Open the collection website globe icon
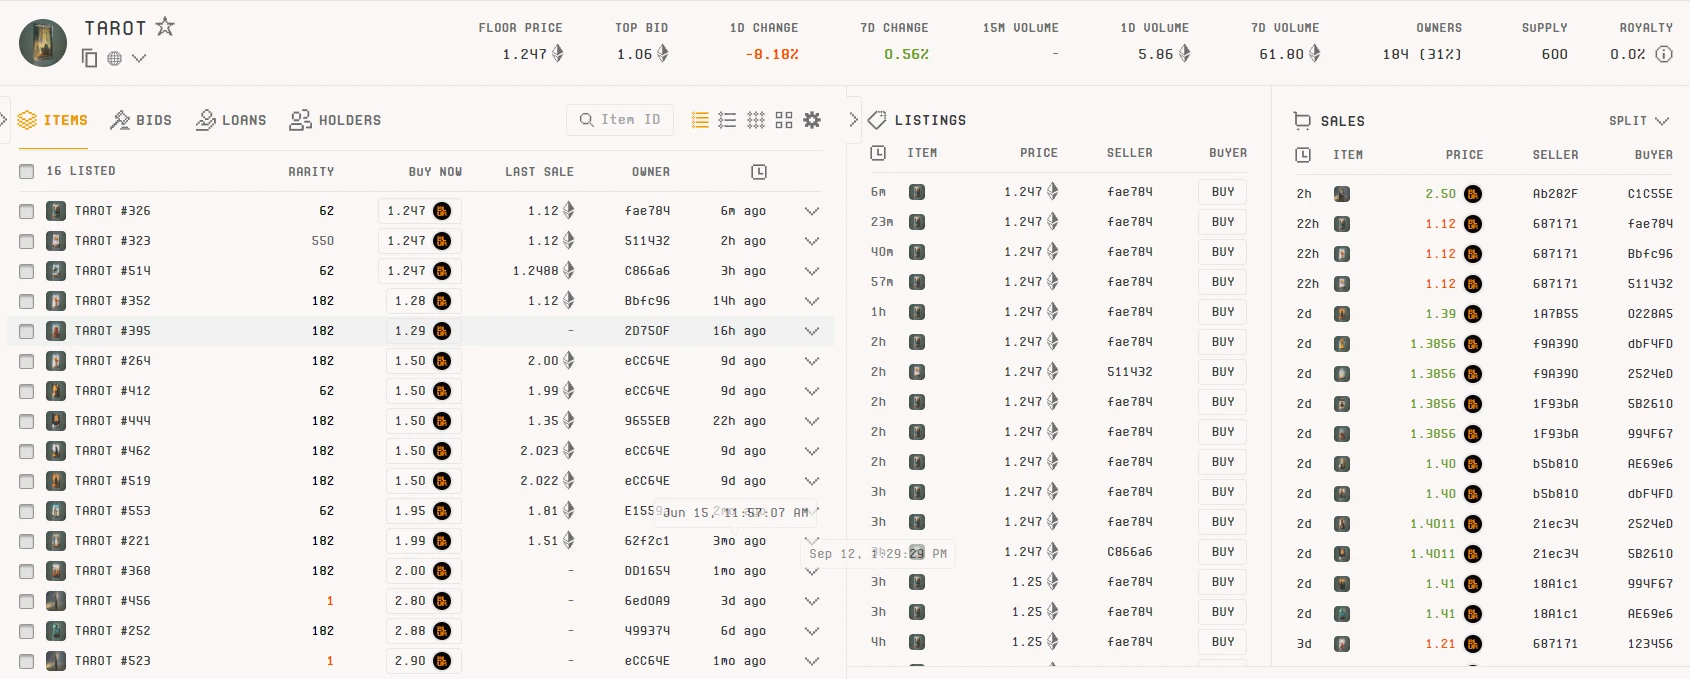This screenshot has height=679, width=1690. 115,58
